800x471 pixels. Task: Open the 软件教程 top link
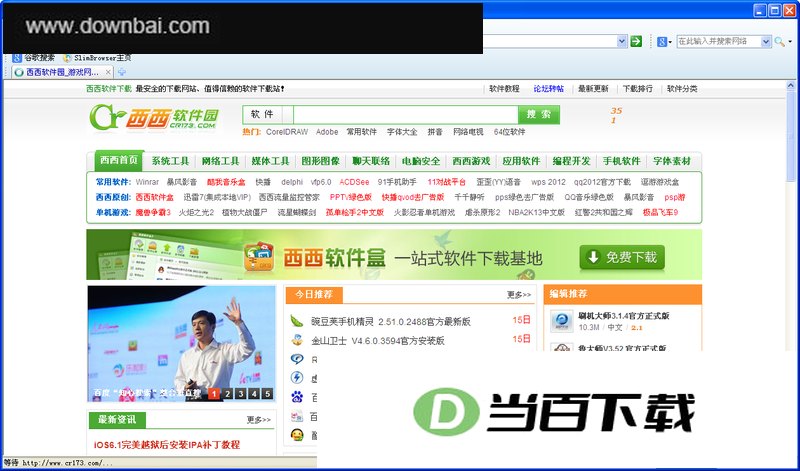coord(504,89)
